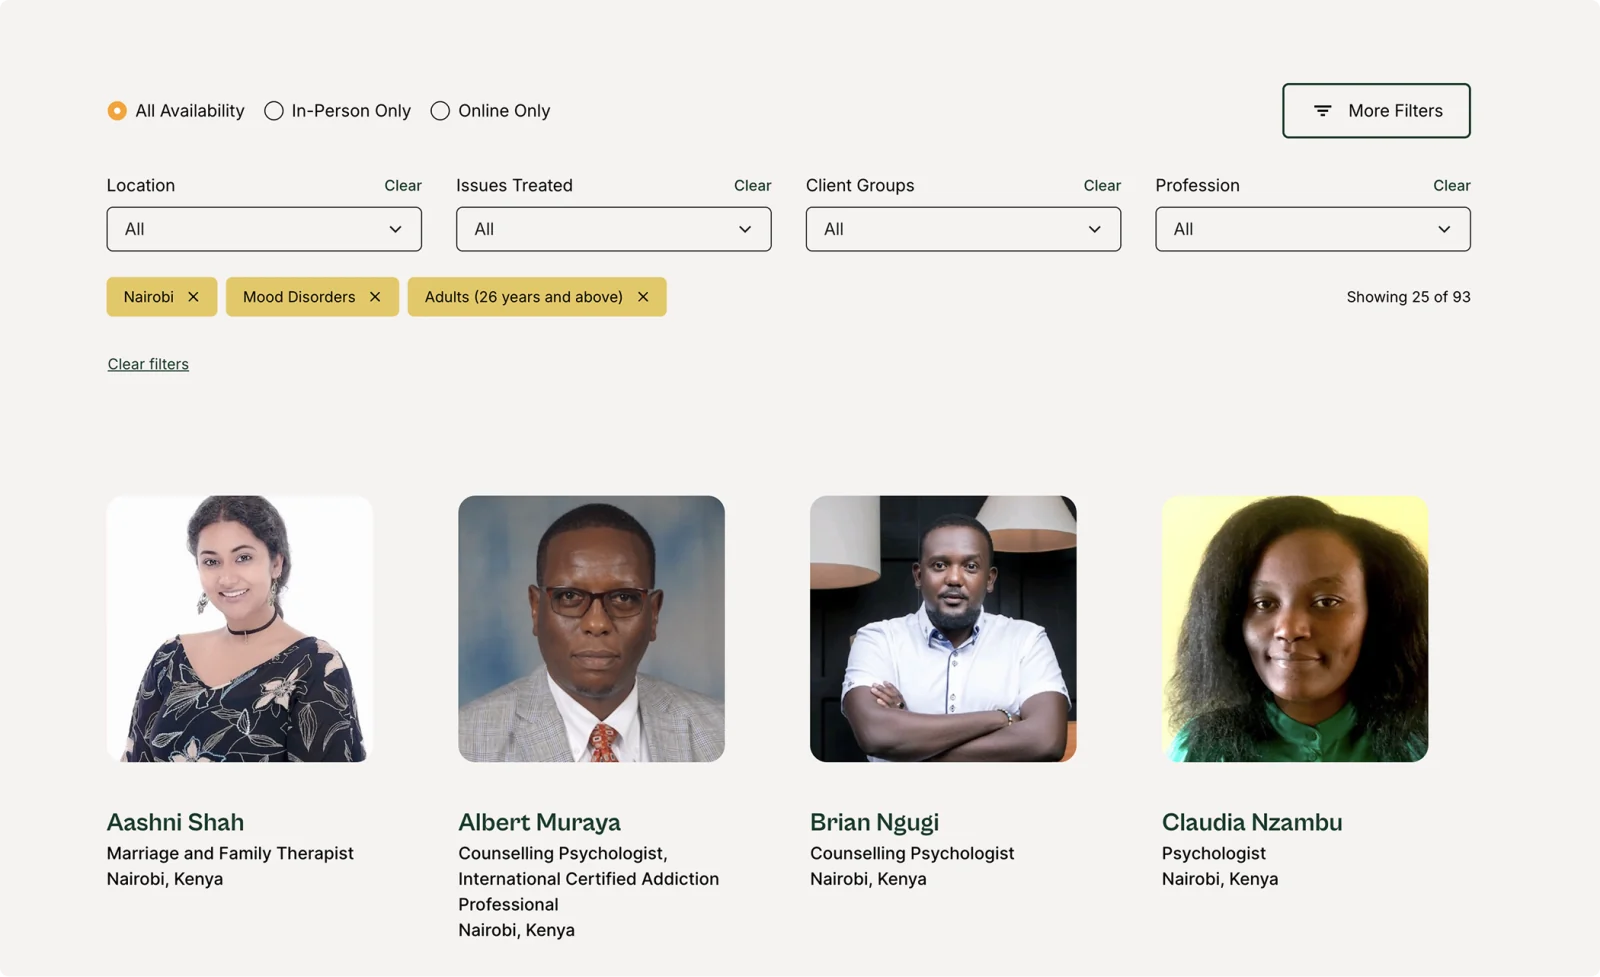This screenshot has height=977, width=1600.
Task: Remove the Mood Disorders filter chip
Action: pos(375,297)
